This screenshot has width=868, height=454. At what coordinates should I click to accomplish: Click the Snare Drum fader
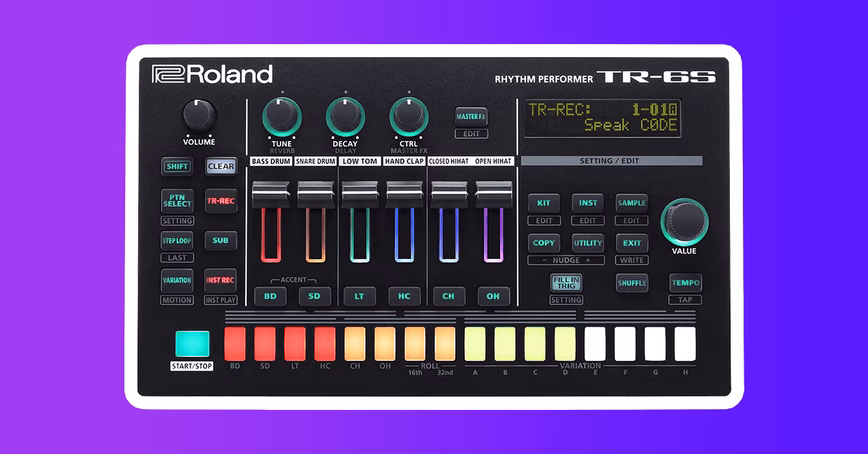(x=316, y=195)
